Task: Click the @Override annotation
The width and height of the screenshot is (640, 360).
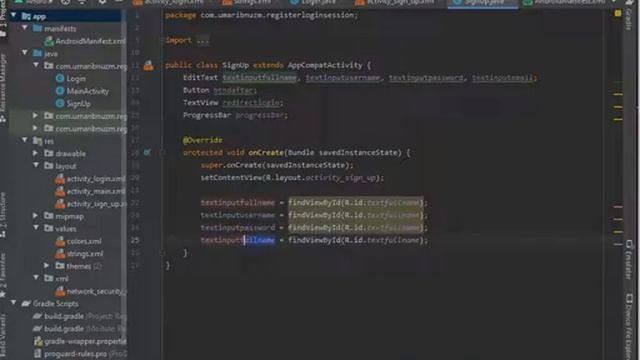Action: pos(202,140)
